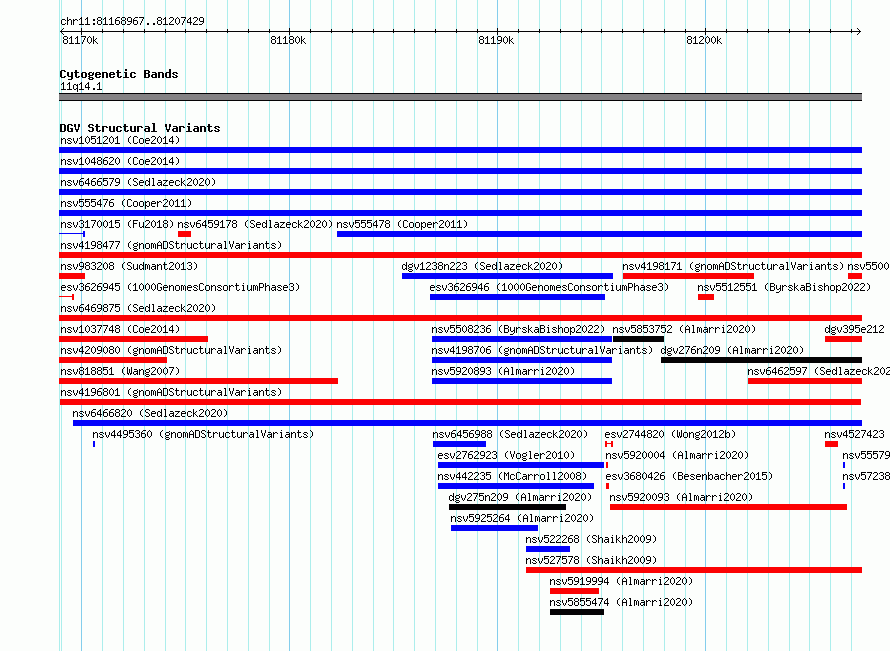
Task: Select small red bar under nsv5512551
Action: click(x=706, y=297)
